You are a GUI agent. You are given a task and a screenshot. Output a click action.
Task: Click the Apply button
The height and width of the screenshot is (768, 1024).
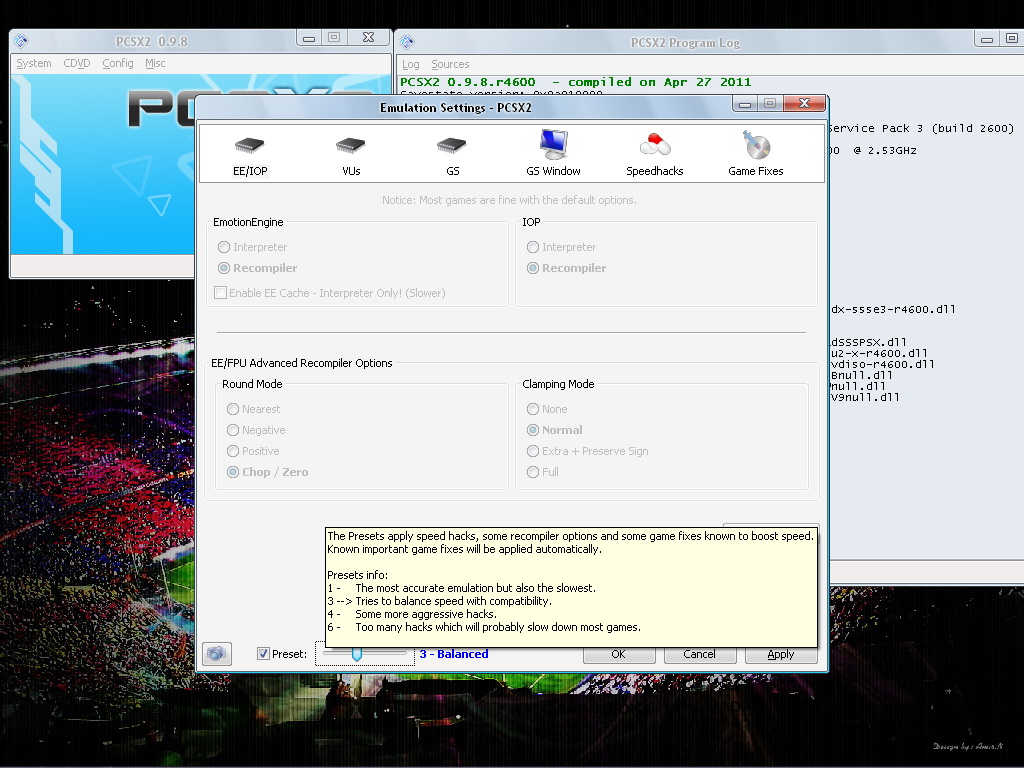point(780,654)
